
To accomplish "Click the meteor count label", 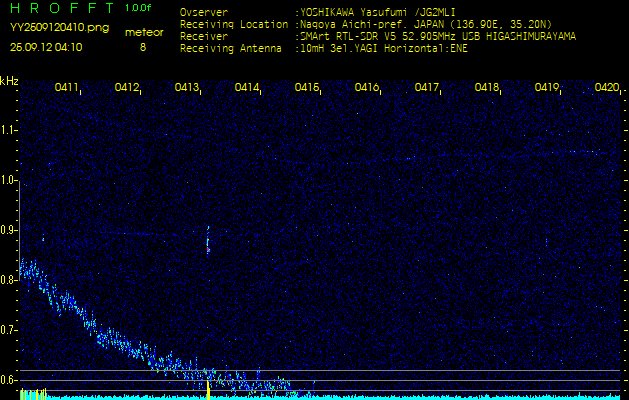I will [143, 32].
